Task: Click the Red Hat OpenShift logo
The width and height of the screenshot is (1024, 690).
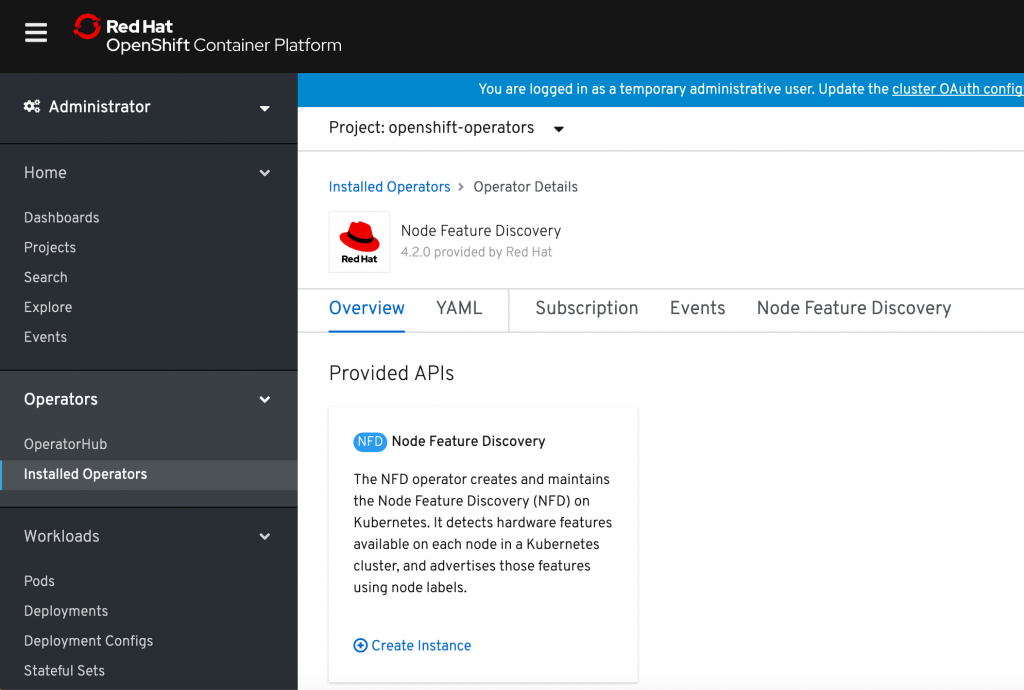Action: (x=208, y=36)
